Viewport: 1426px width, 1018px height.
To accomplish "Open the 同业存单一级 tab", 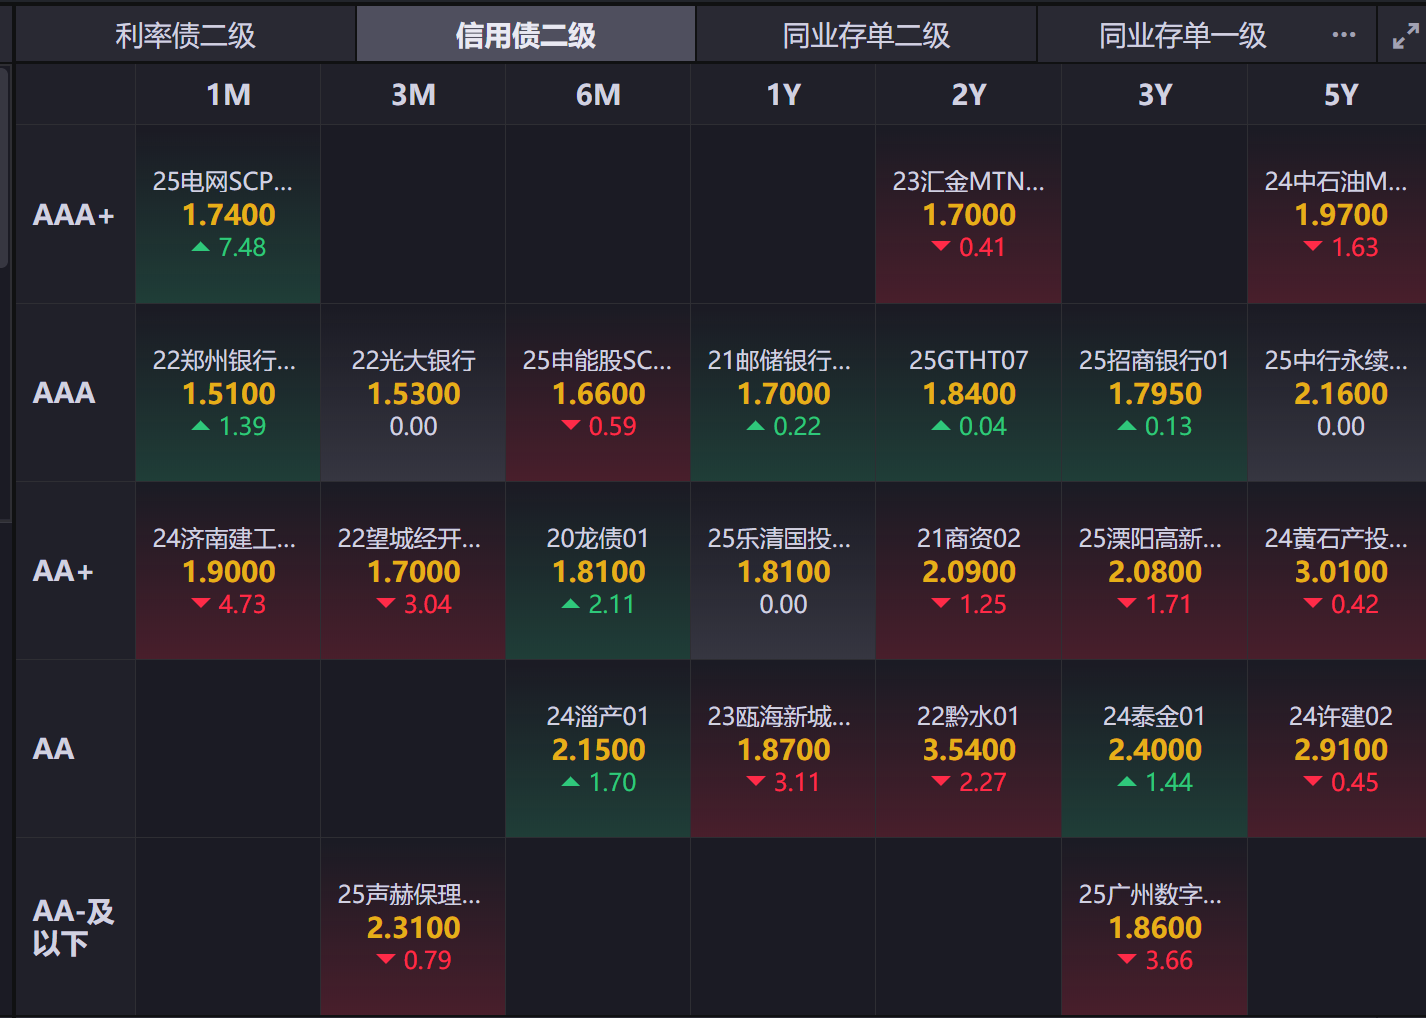I will click(1182, 35).
